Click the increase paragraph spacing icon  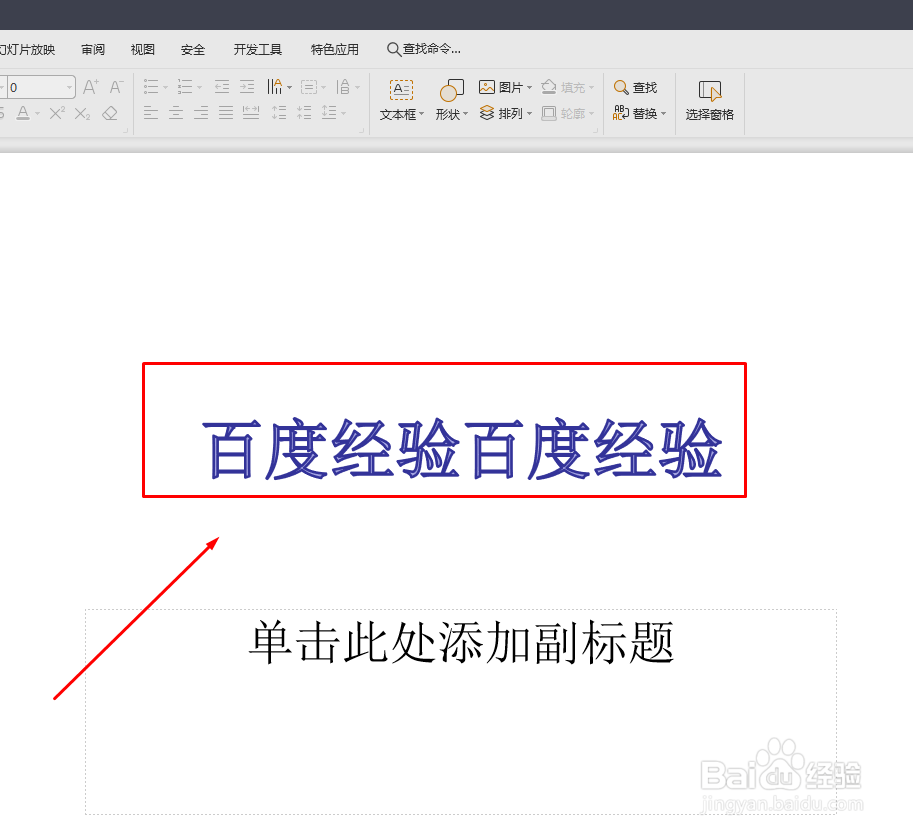tap(279, 112)
